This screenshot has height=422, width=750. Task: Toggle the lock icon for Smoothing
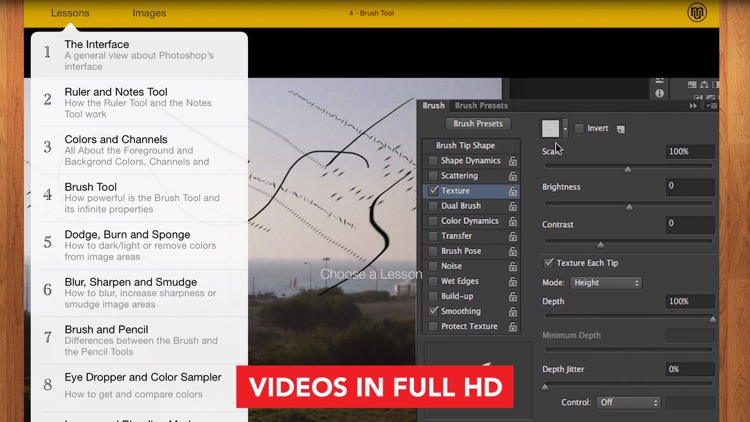[513, 311]
